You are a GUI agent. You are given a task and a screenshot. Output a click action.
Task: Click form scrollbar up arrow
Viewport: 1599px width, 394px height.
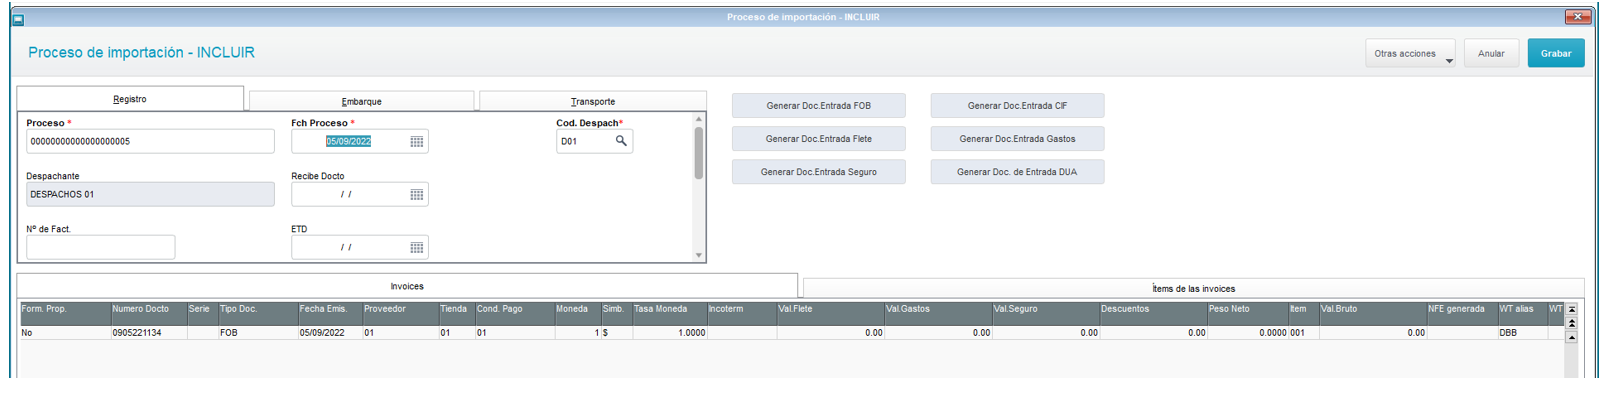(698, 119)
